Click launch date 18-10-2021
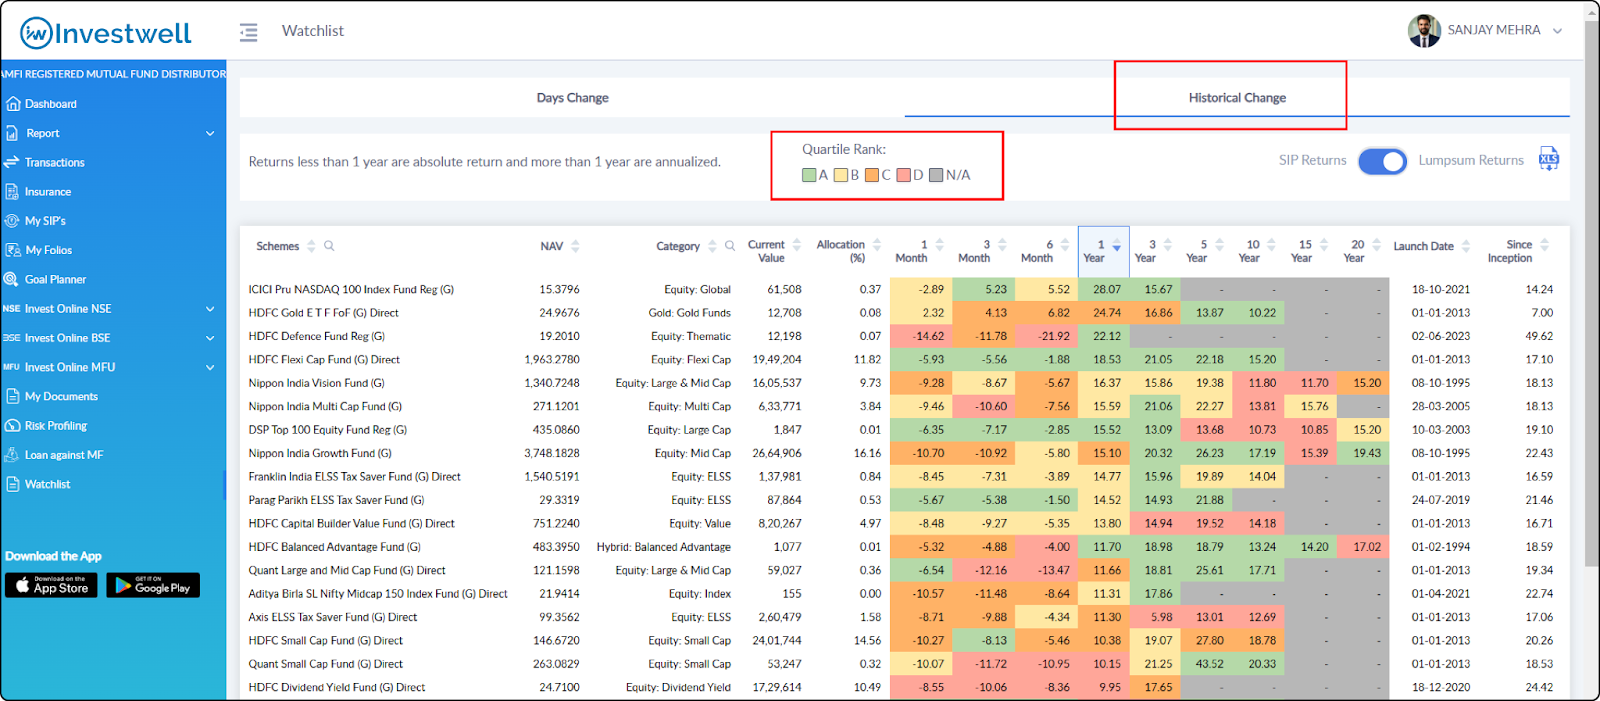Screen dimensions: 1600x701 (1441, 290)
